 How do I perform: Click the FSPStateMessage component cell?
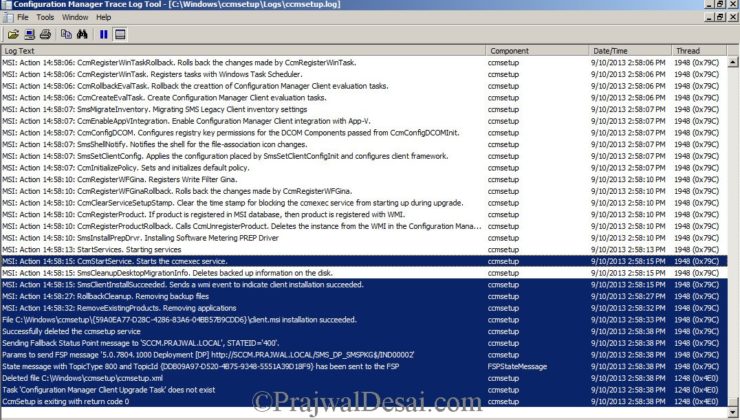point(517,366)
